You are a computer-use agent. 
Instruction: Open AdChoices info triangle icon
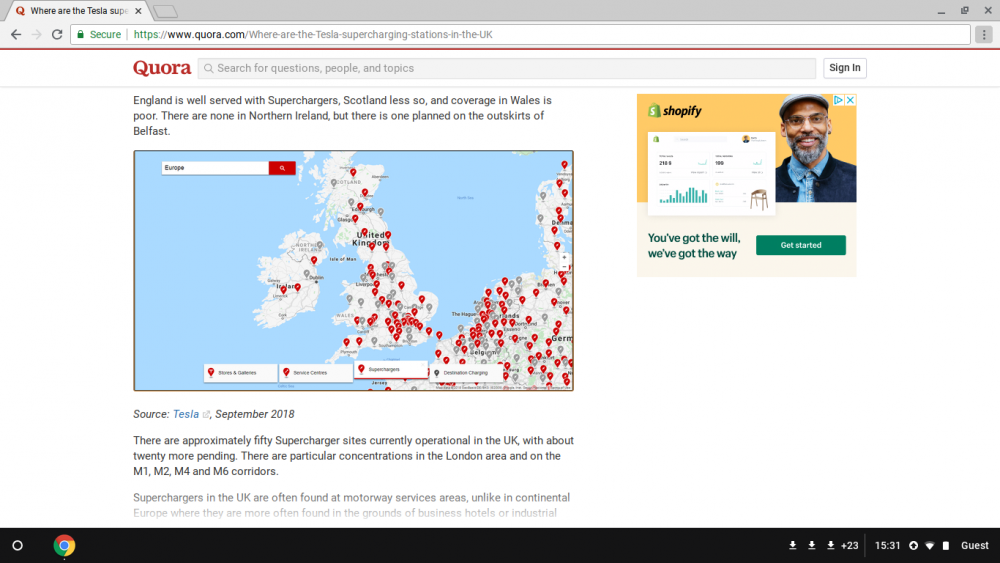click(x=839, y=100)
